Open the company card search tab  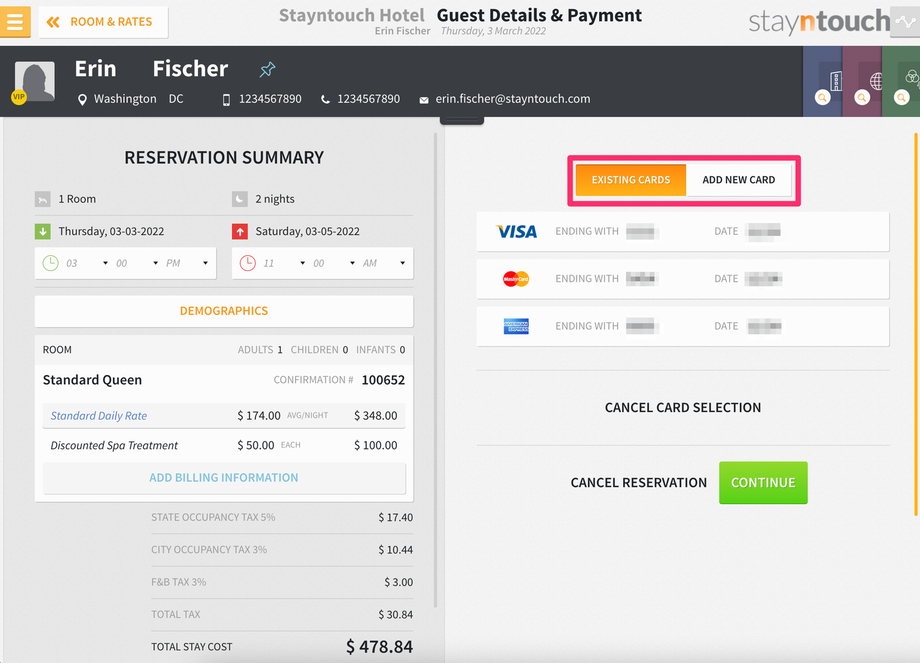pos(823,82)
